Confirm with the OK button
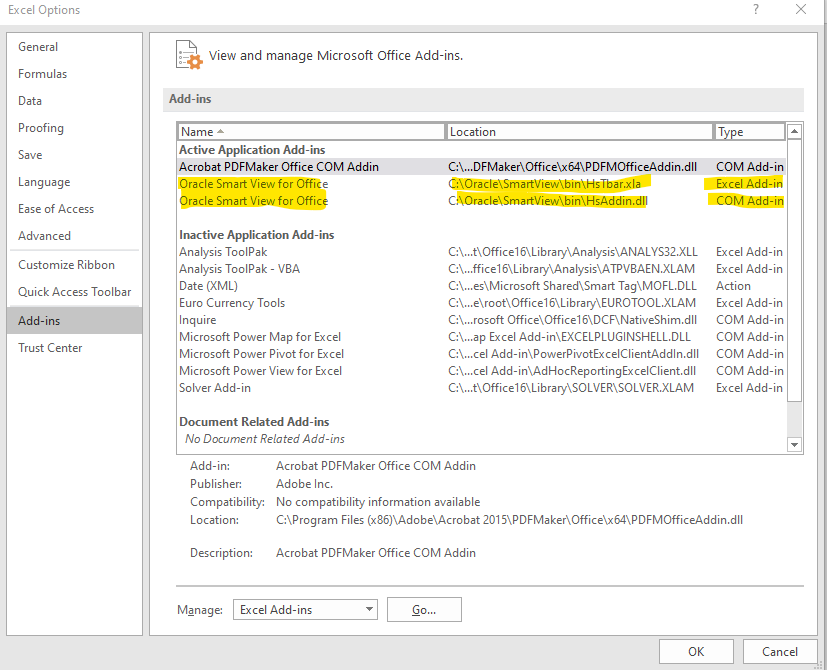The width and height of the screenshot is (827, 670). click(696, 652)
